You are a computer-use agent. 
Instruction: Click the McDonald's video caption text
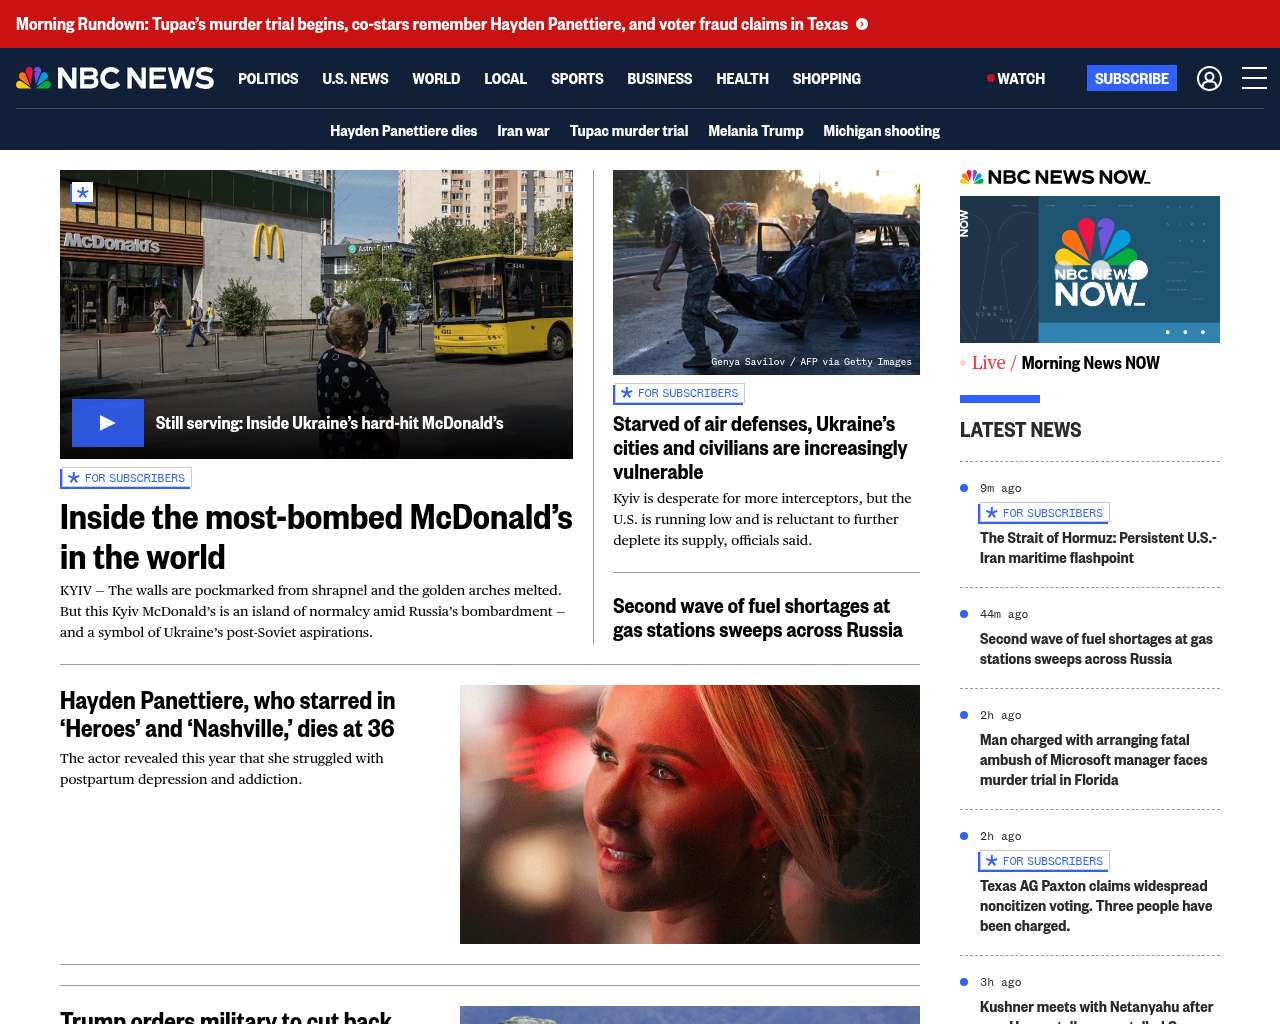coord(330,423)
